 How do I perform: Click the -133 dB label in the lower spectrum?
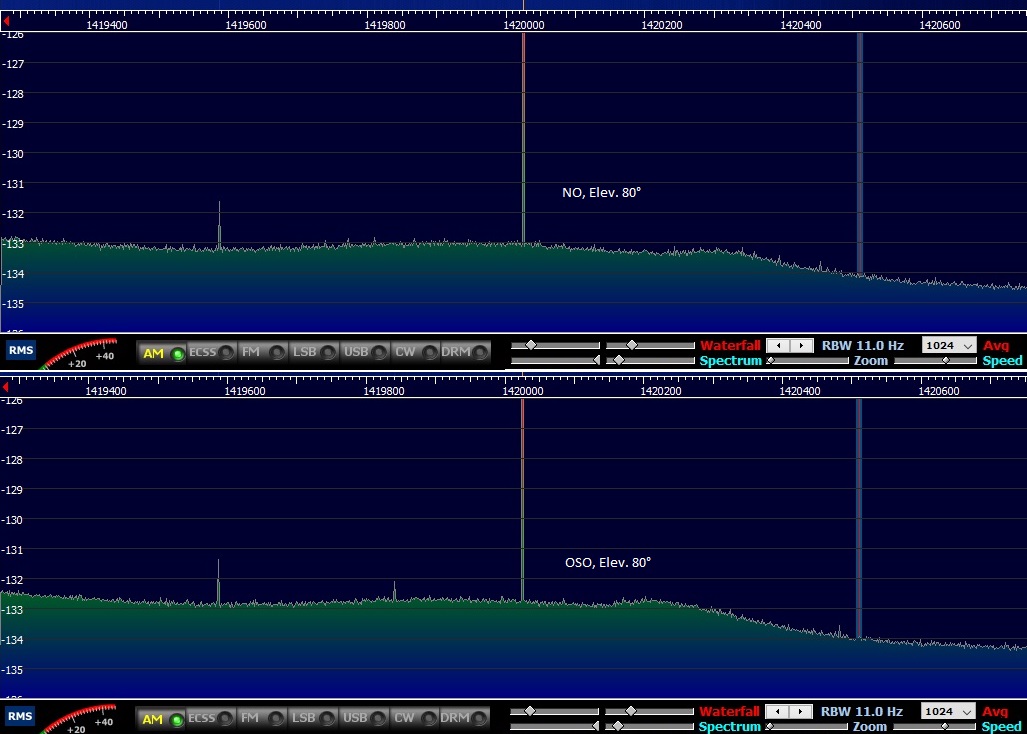(x=12, y=610)
